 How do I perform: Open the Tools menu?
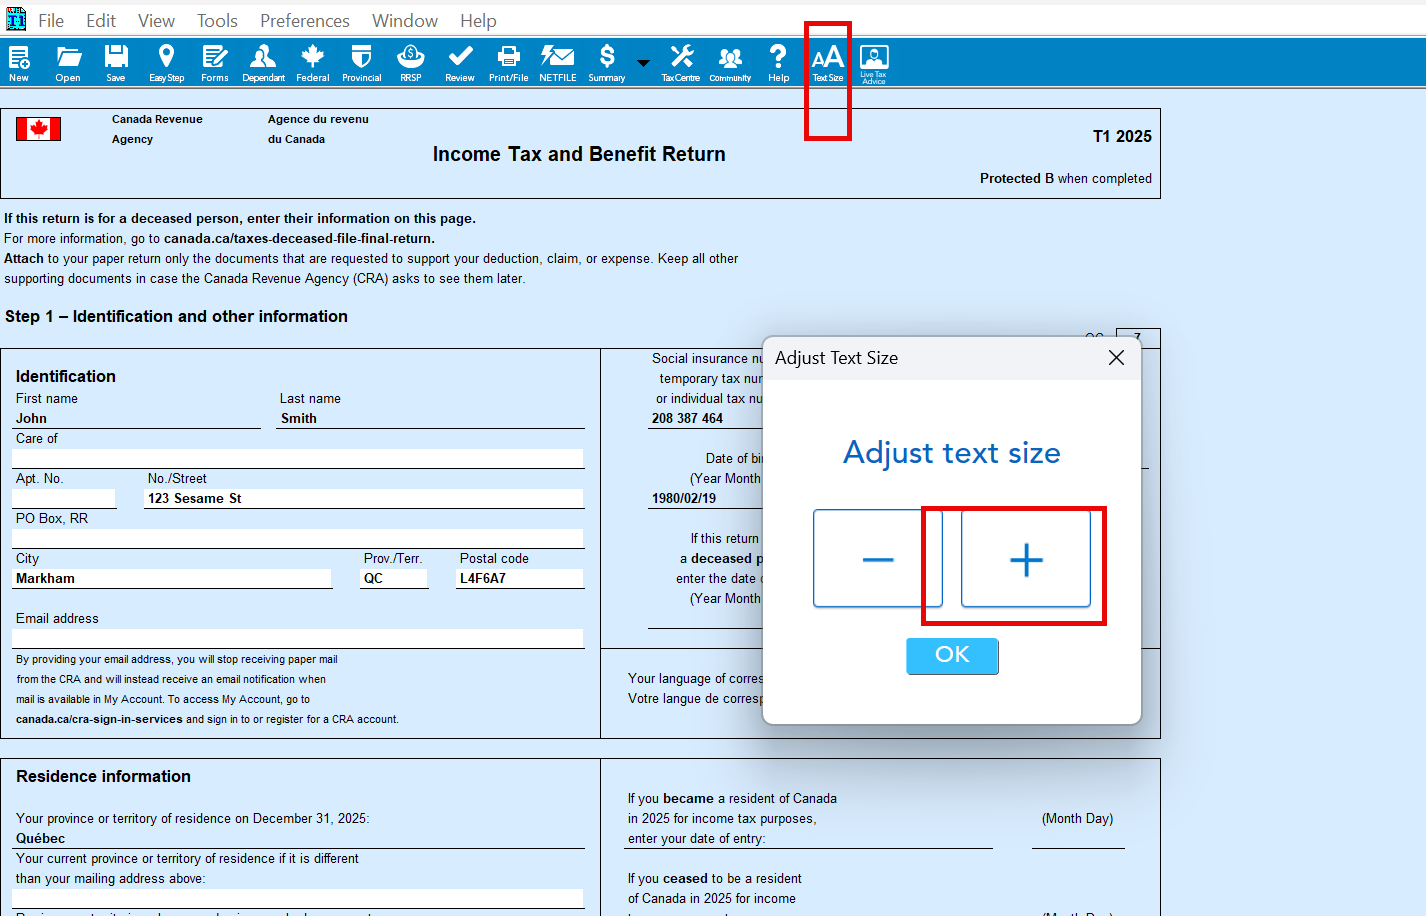[217, 21]
